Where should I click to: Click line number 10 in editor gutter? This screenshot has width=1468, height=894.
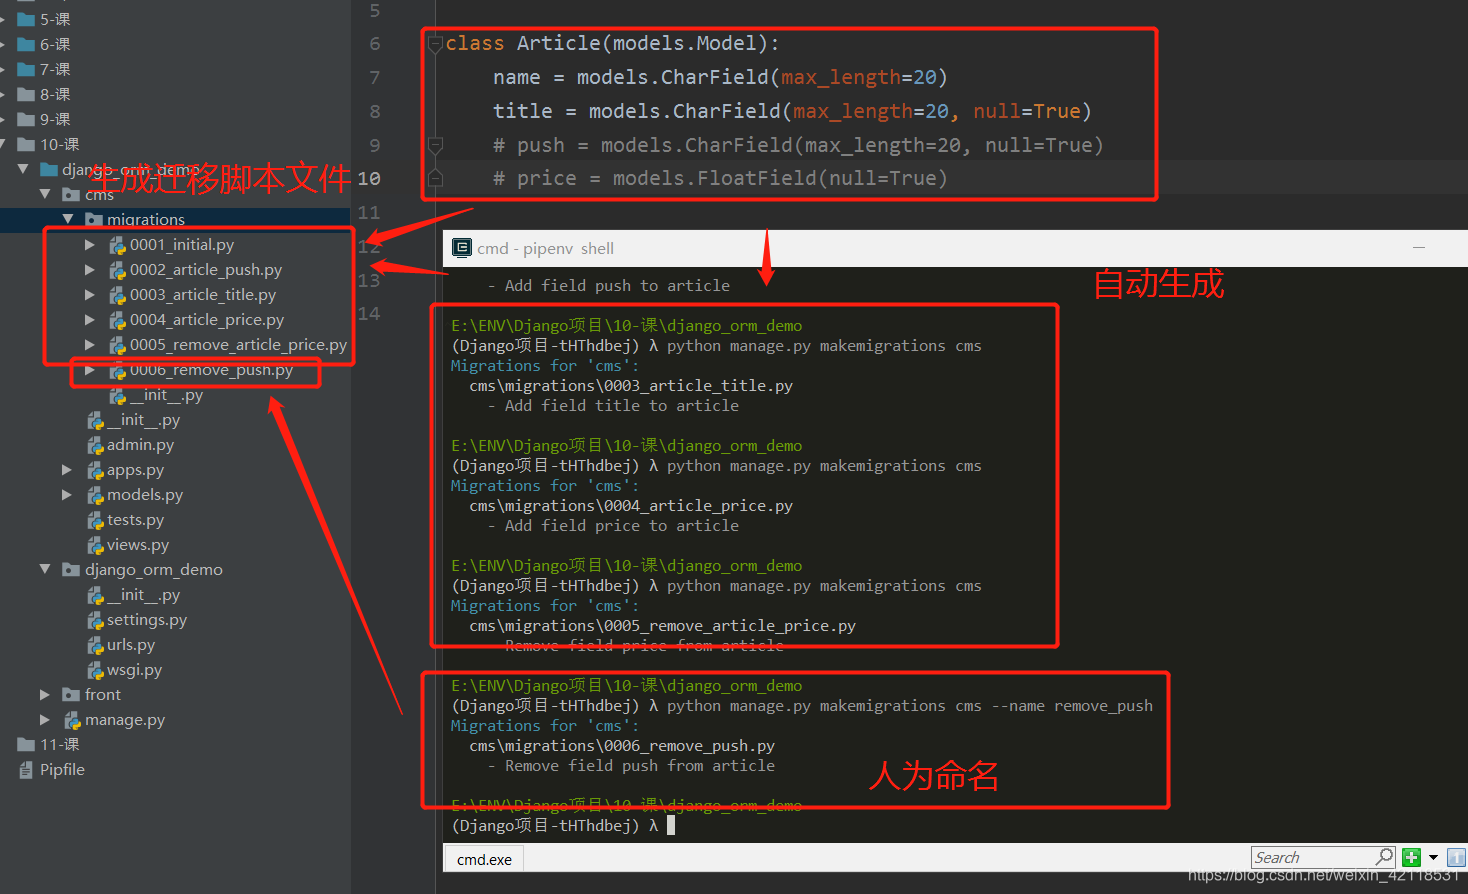[369, 178]
